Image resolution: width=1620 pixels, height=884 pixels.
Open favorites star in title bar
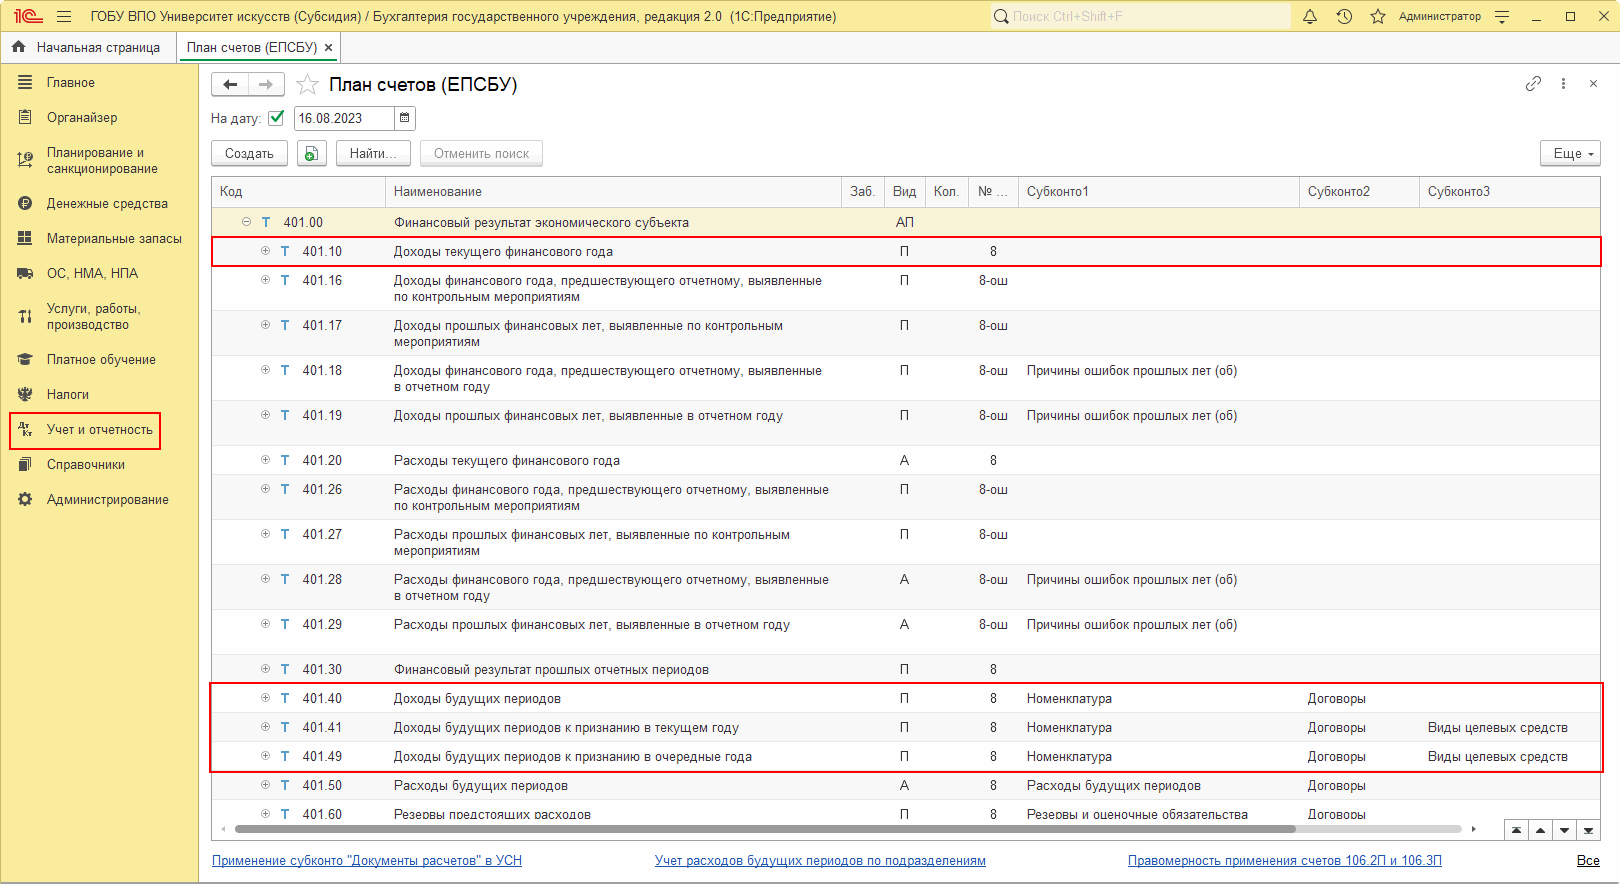(1378, 16)
